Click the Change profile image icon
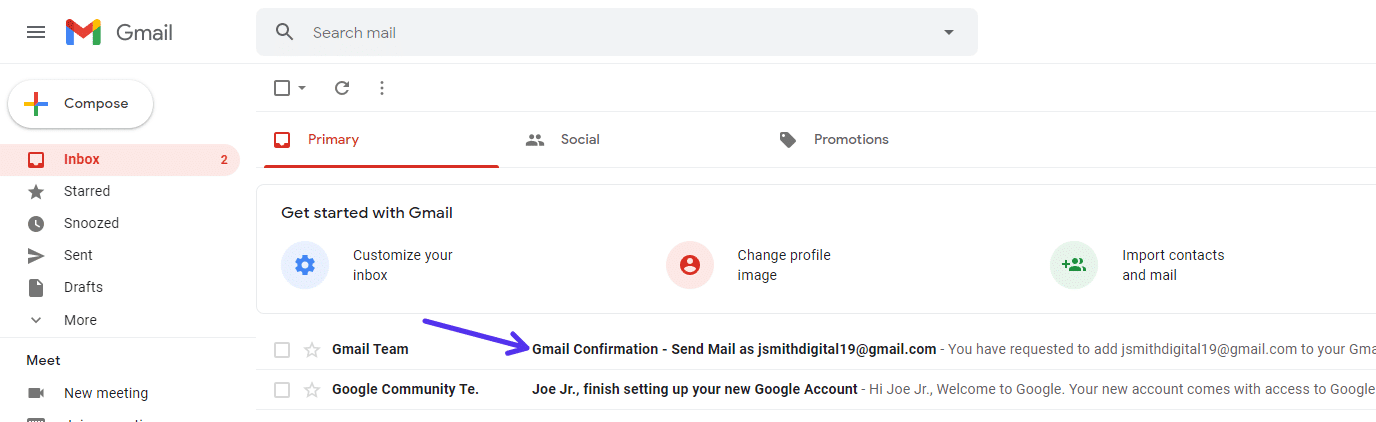Viewport: 1376px width, 422px height. coord(689,265)
